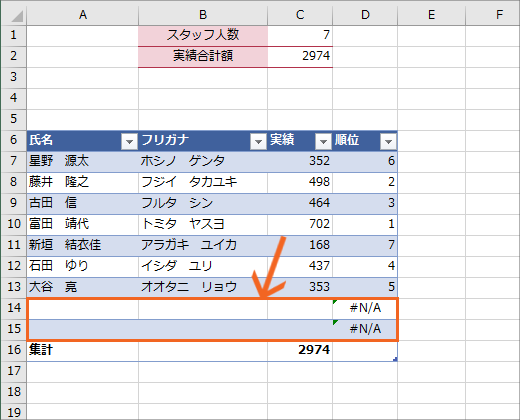Select the 実績 value 353

300,287
